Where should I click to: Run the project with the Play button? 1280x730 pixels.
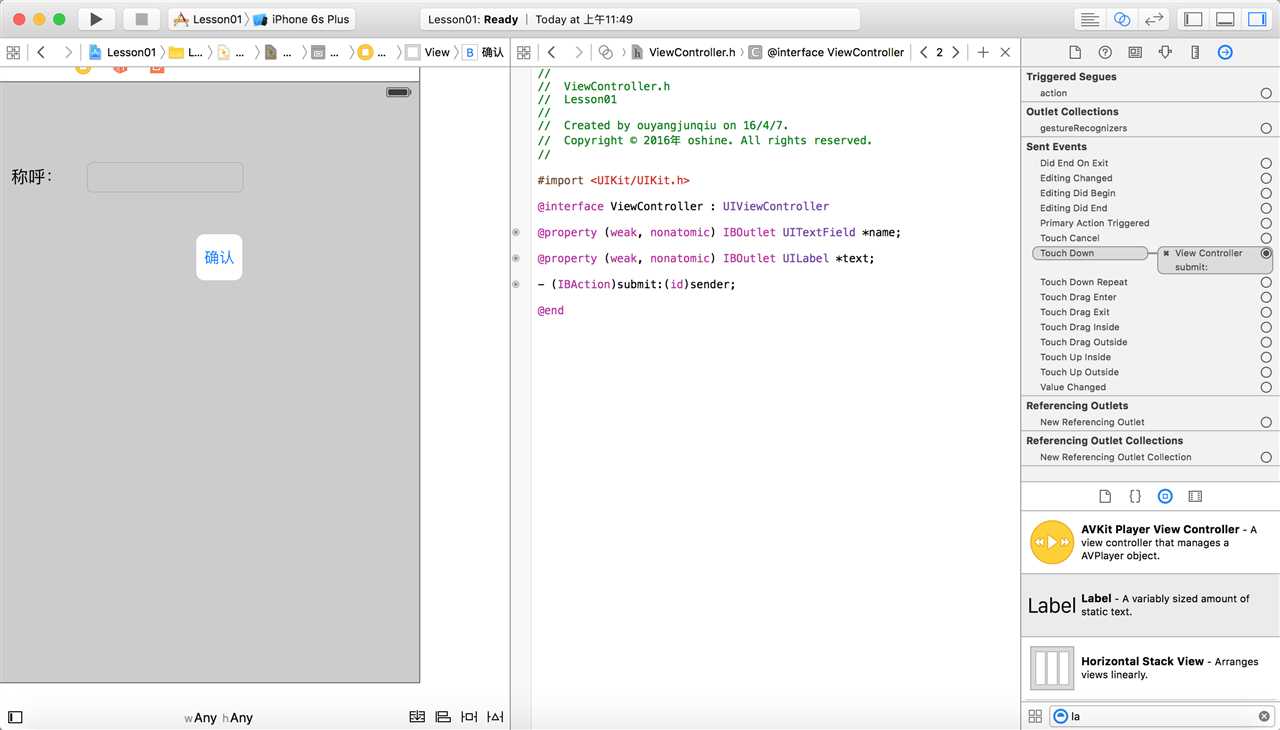(96, 19)
